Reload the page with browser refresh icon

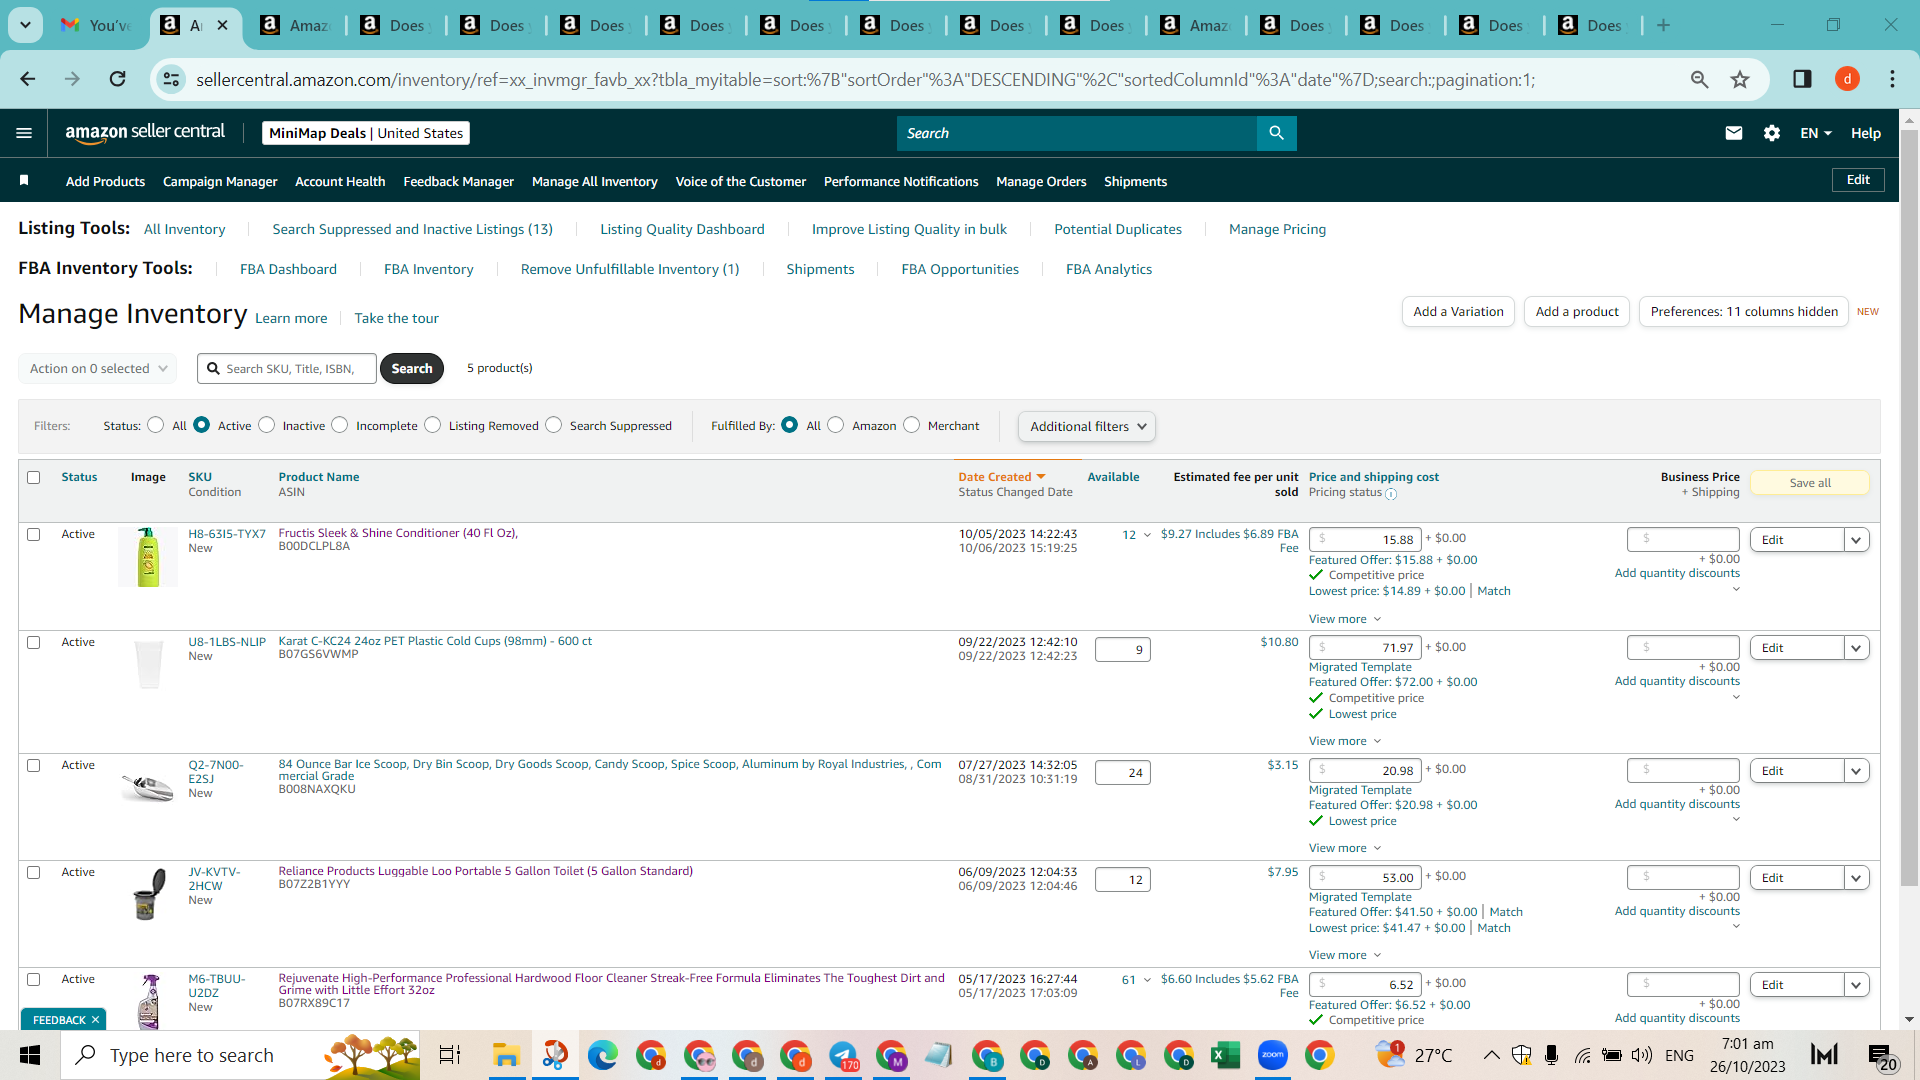point(118,79)
